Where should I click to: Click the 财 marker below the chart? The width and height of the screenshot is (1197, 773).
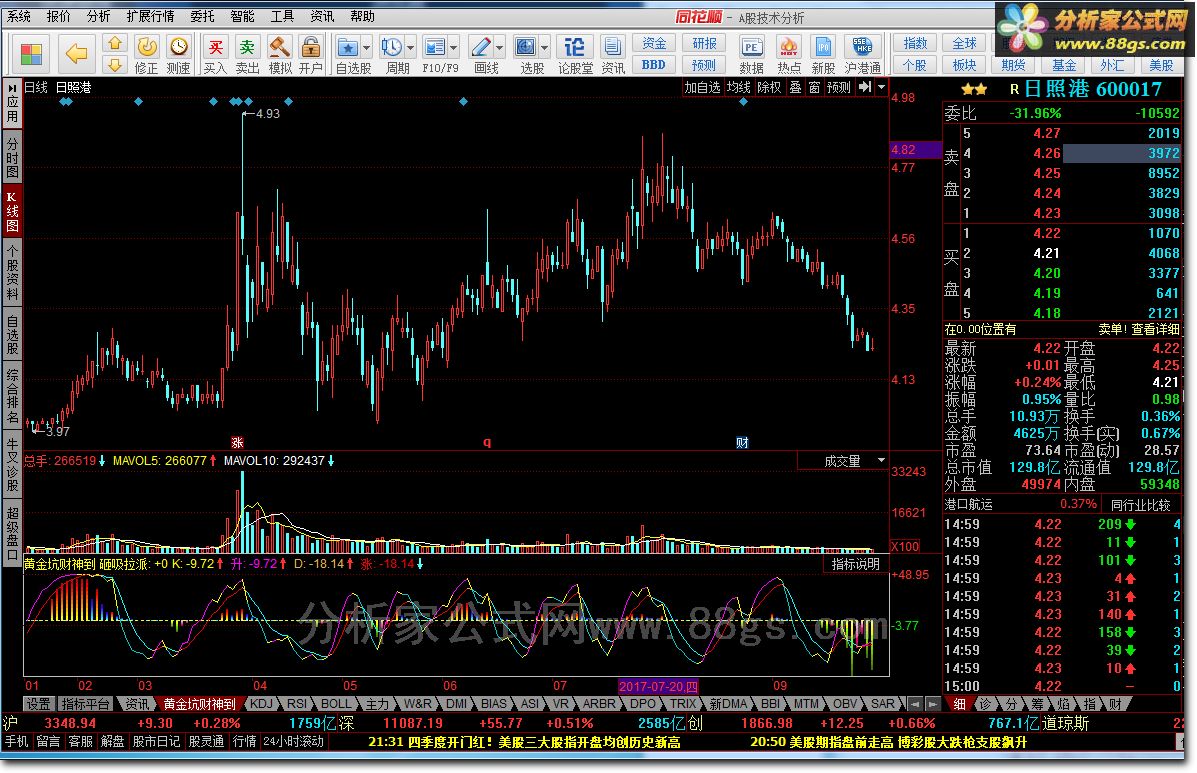[x=742, y=443]
